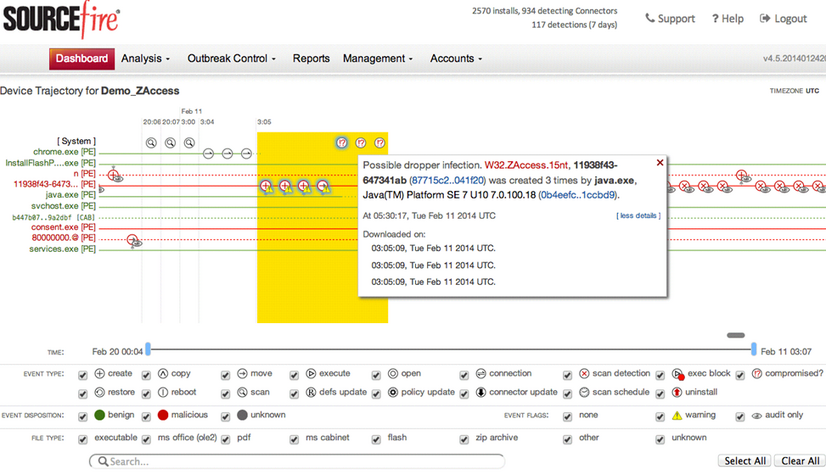Click the open event type icon
Screen dimensions: 826x475
[x=393, y=373]
